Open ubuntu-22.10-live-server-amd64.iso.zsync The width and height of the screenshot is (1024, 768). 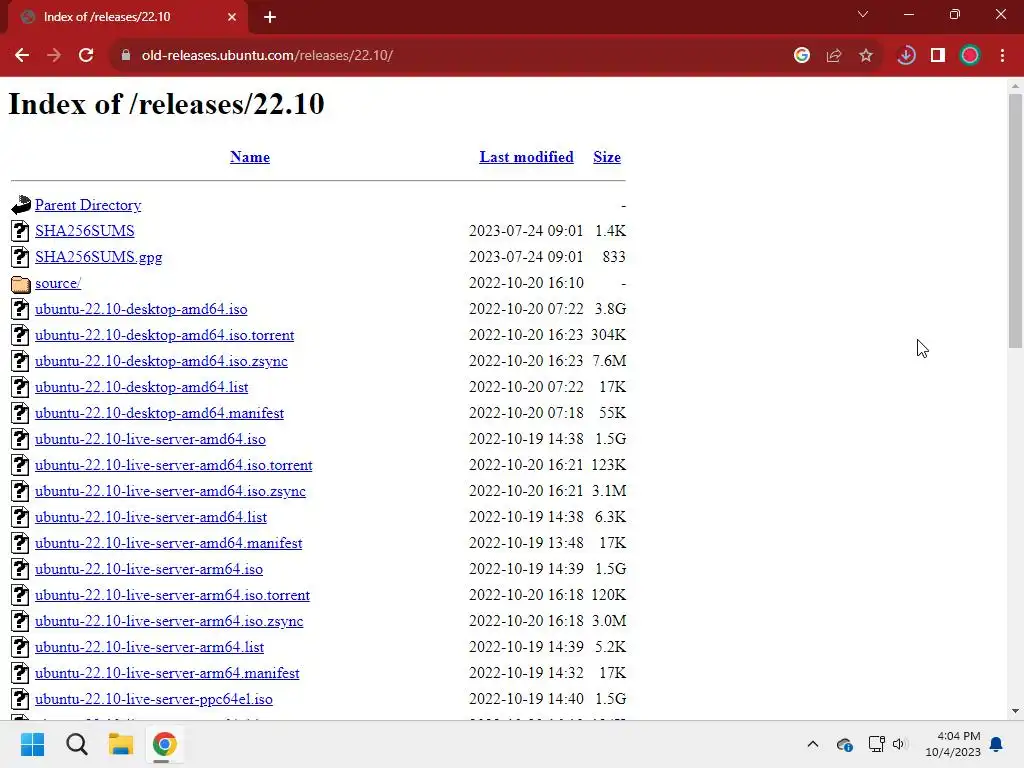(170, 491)
